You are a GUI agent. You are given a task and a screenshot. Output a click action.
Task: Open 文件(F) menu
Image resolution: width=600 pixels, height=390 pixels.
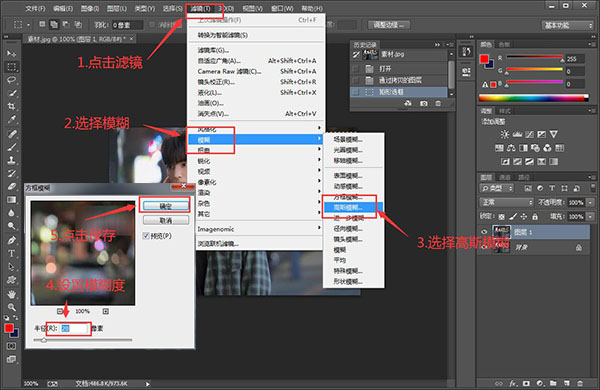pos(35,8)
